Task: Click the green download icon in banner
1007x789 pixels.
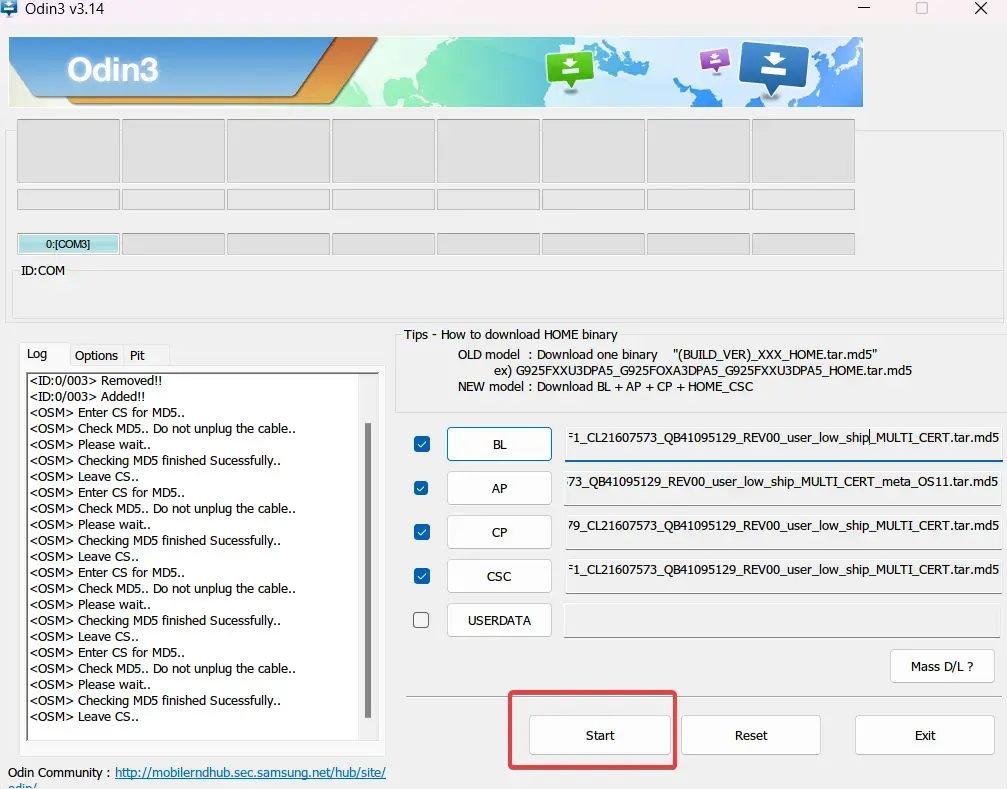Action: [569, 68]
